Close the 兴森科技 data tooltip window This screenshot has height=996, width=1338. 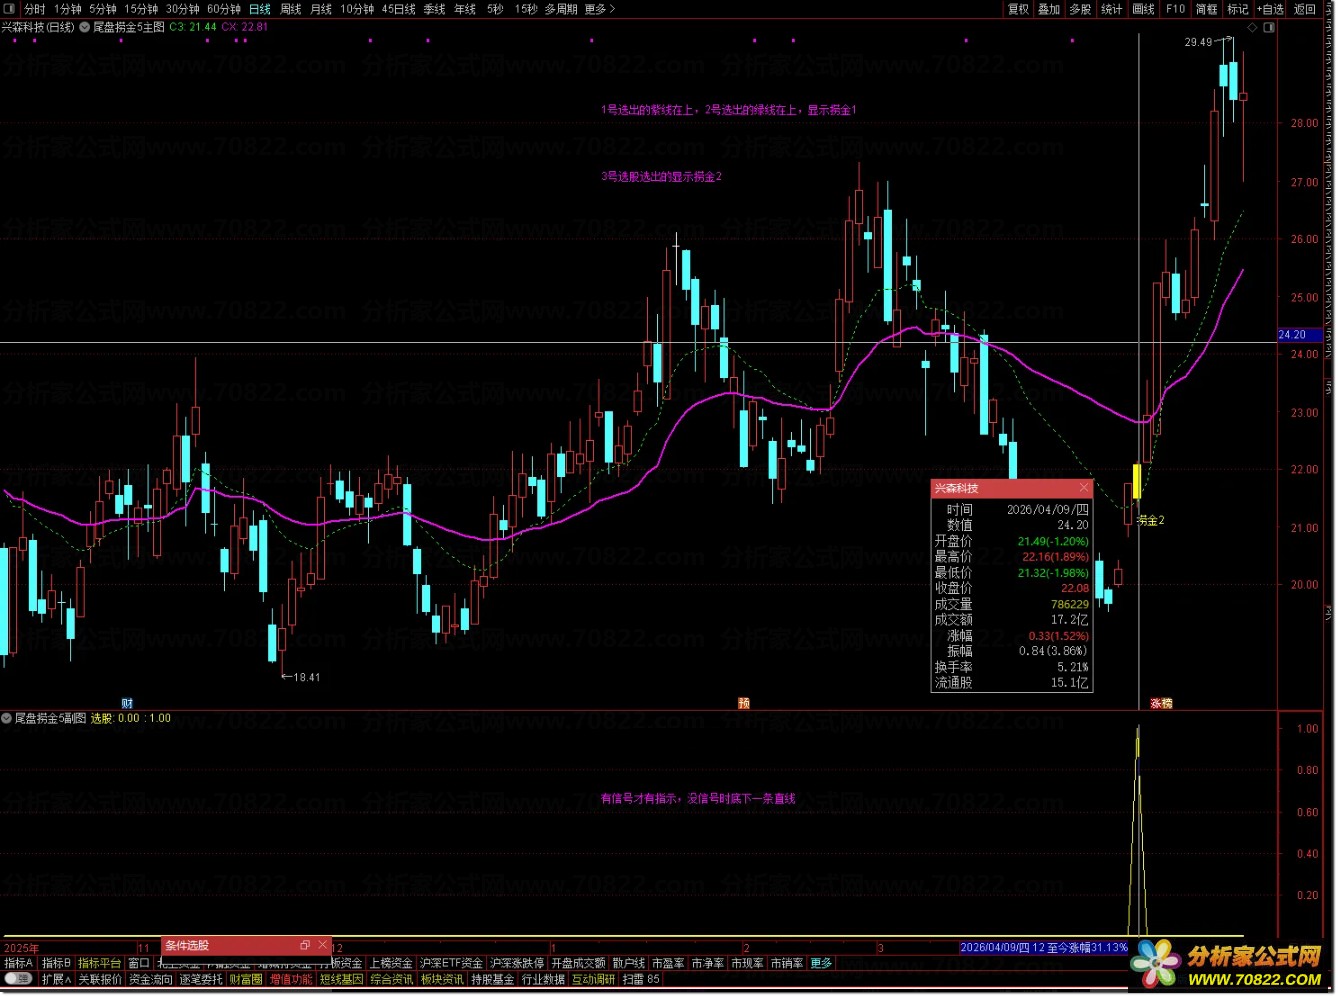pyautogui.click(x=1084, y=488)
